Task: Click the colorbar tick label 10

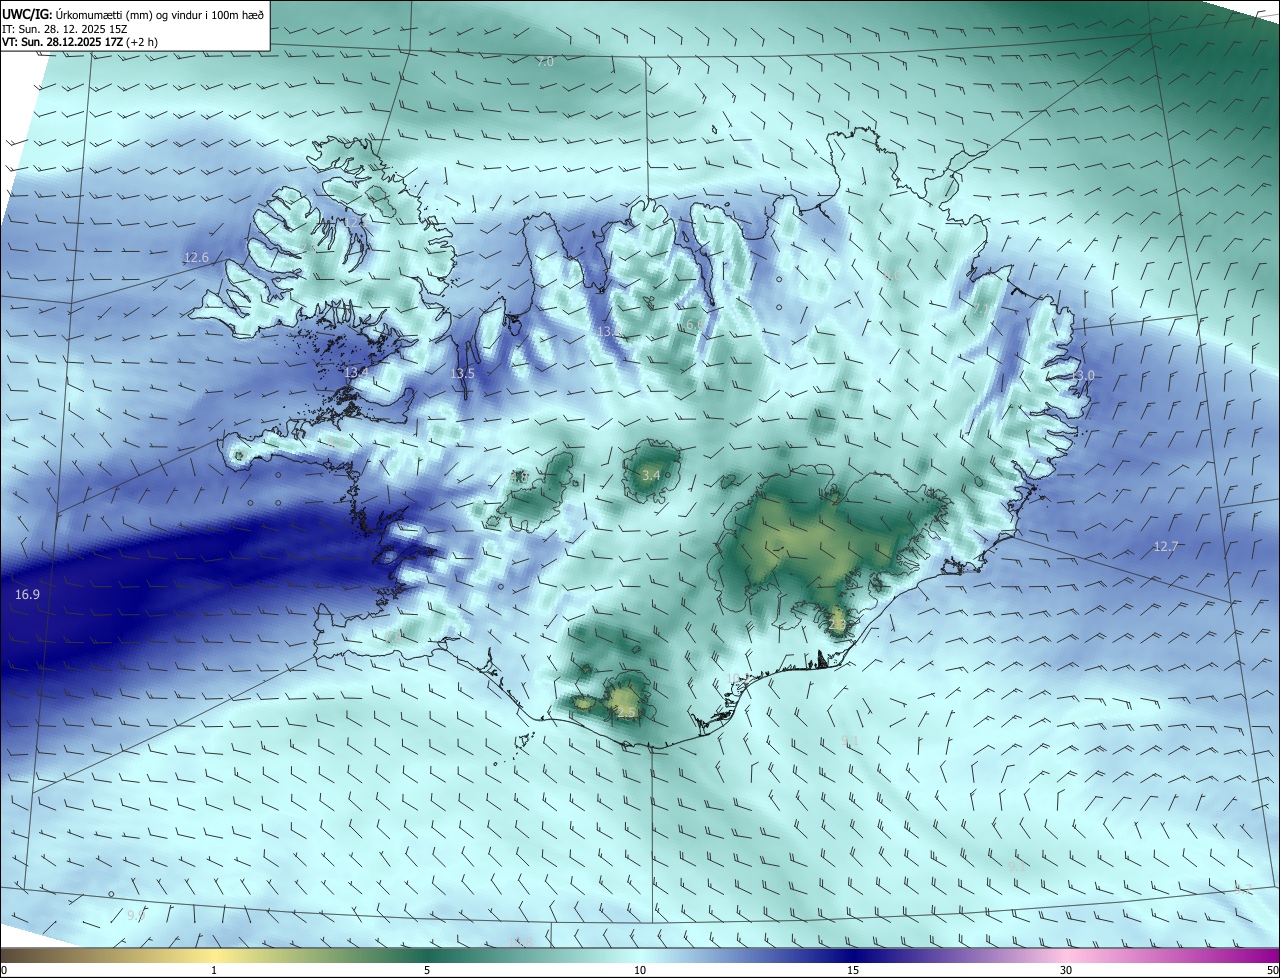Action: (x=640, y=971)
